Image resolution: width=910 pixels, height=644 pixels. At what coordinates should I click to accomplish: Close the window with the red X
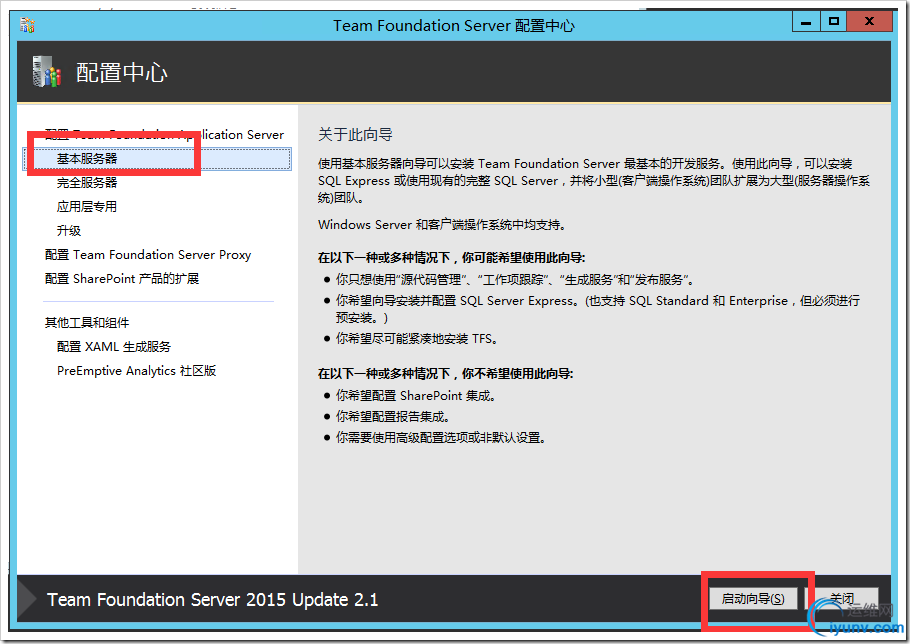click(x=869, y=22)
